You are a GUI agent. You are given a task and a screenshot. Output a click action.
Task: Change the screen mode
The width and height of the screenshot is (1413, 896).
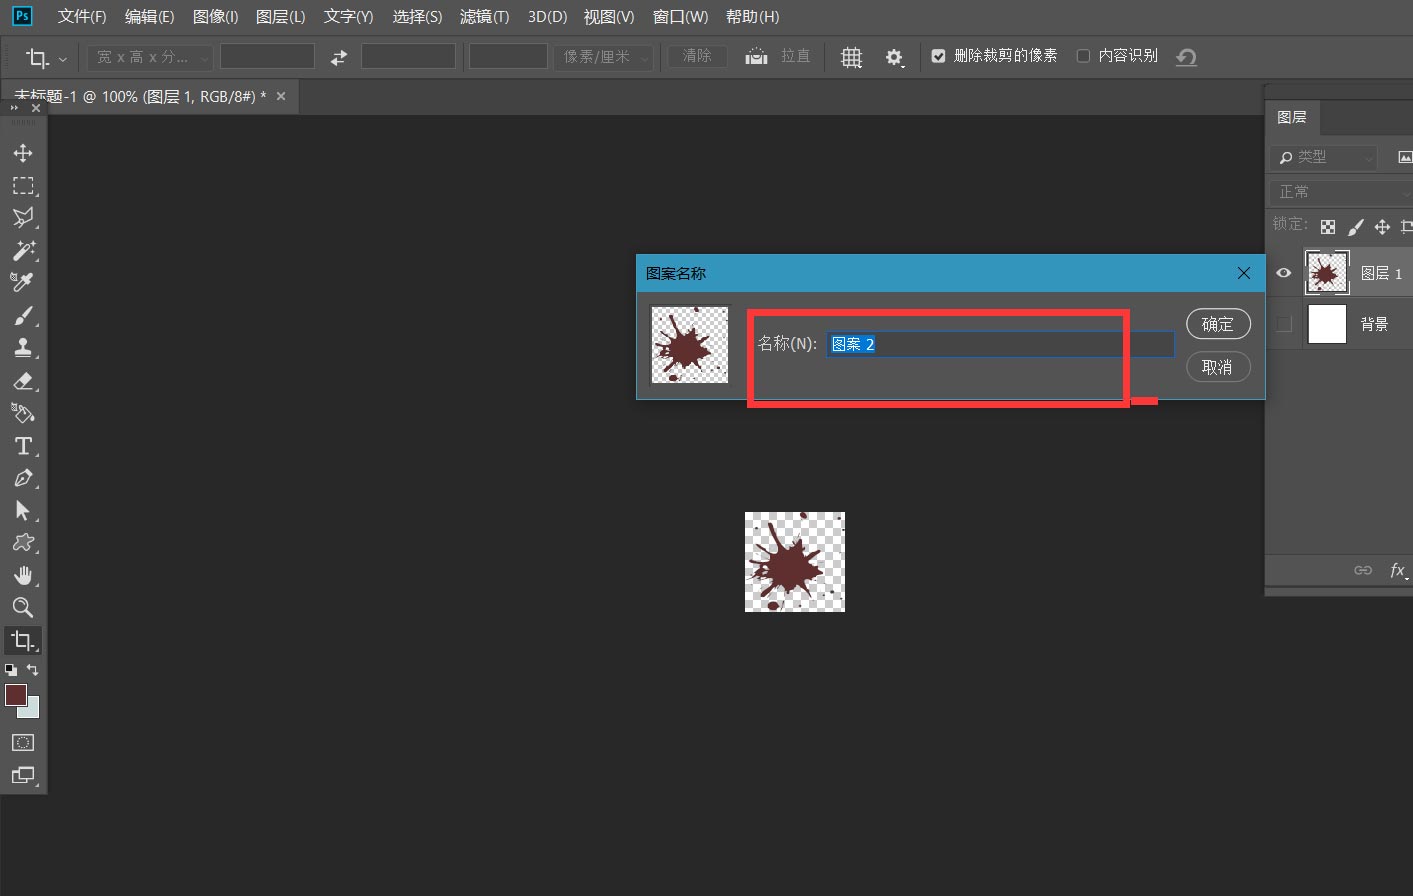pos(23,775)
